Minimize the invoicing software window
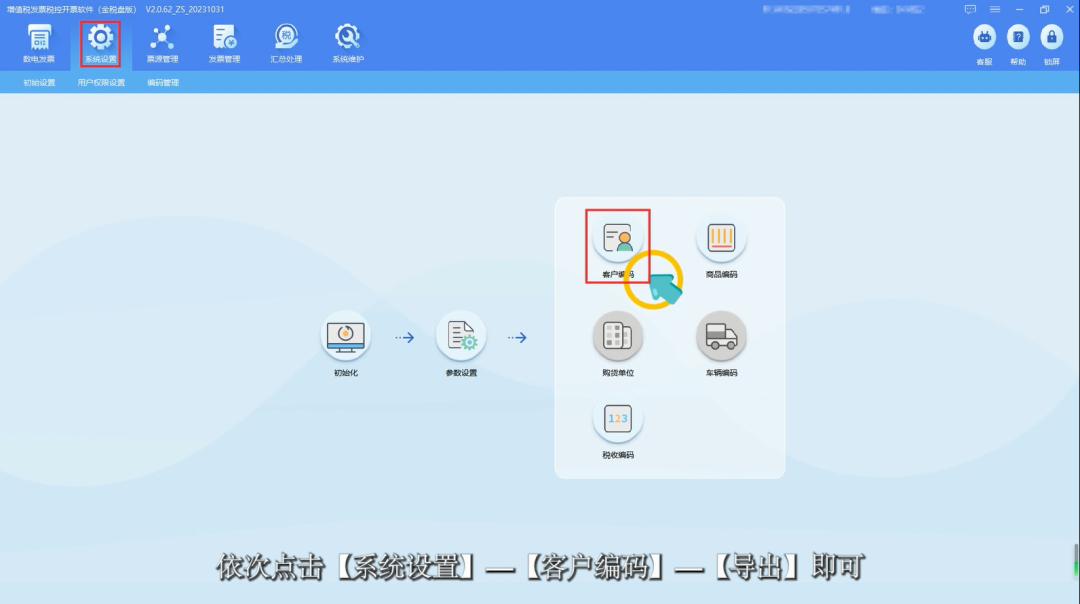The width and height of the screenshot is (1080, 604). (1019, 9)
